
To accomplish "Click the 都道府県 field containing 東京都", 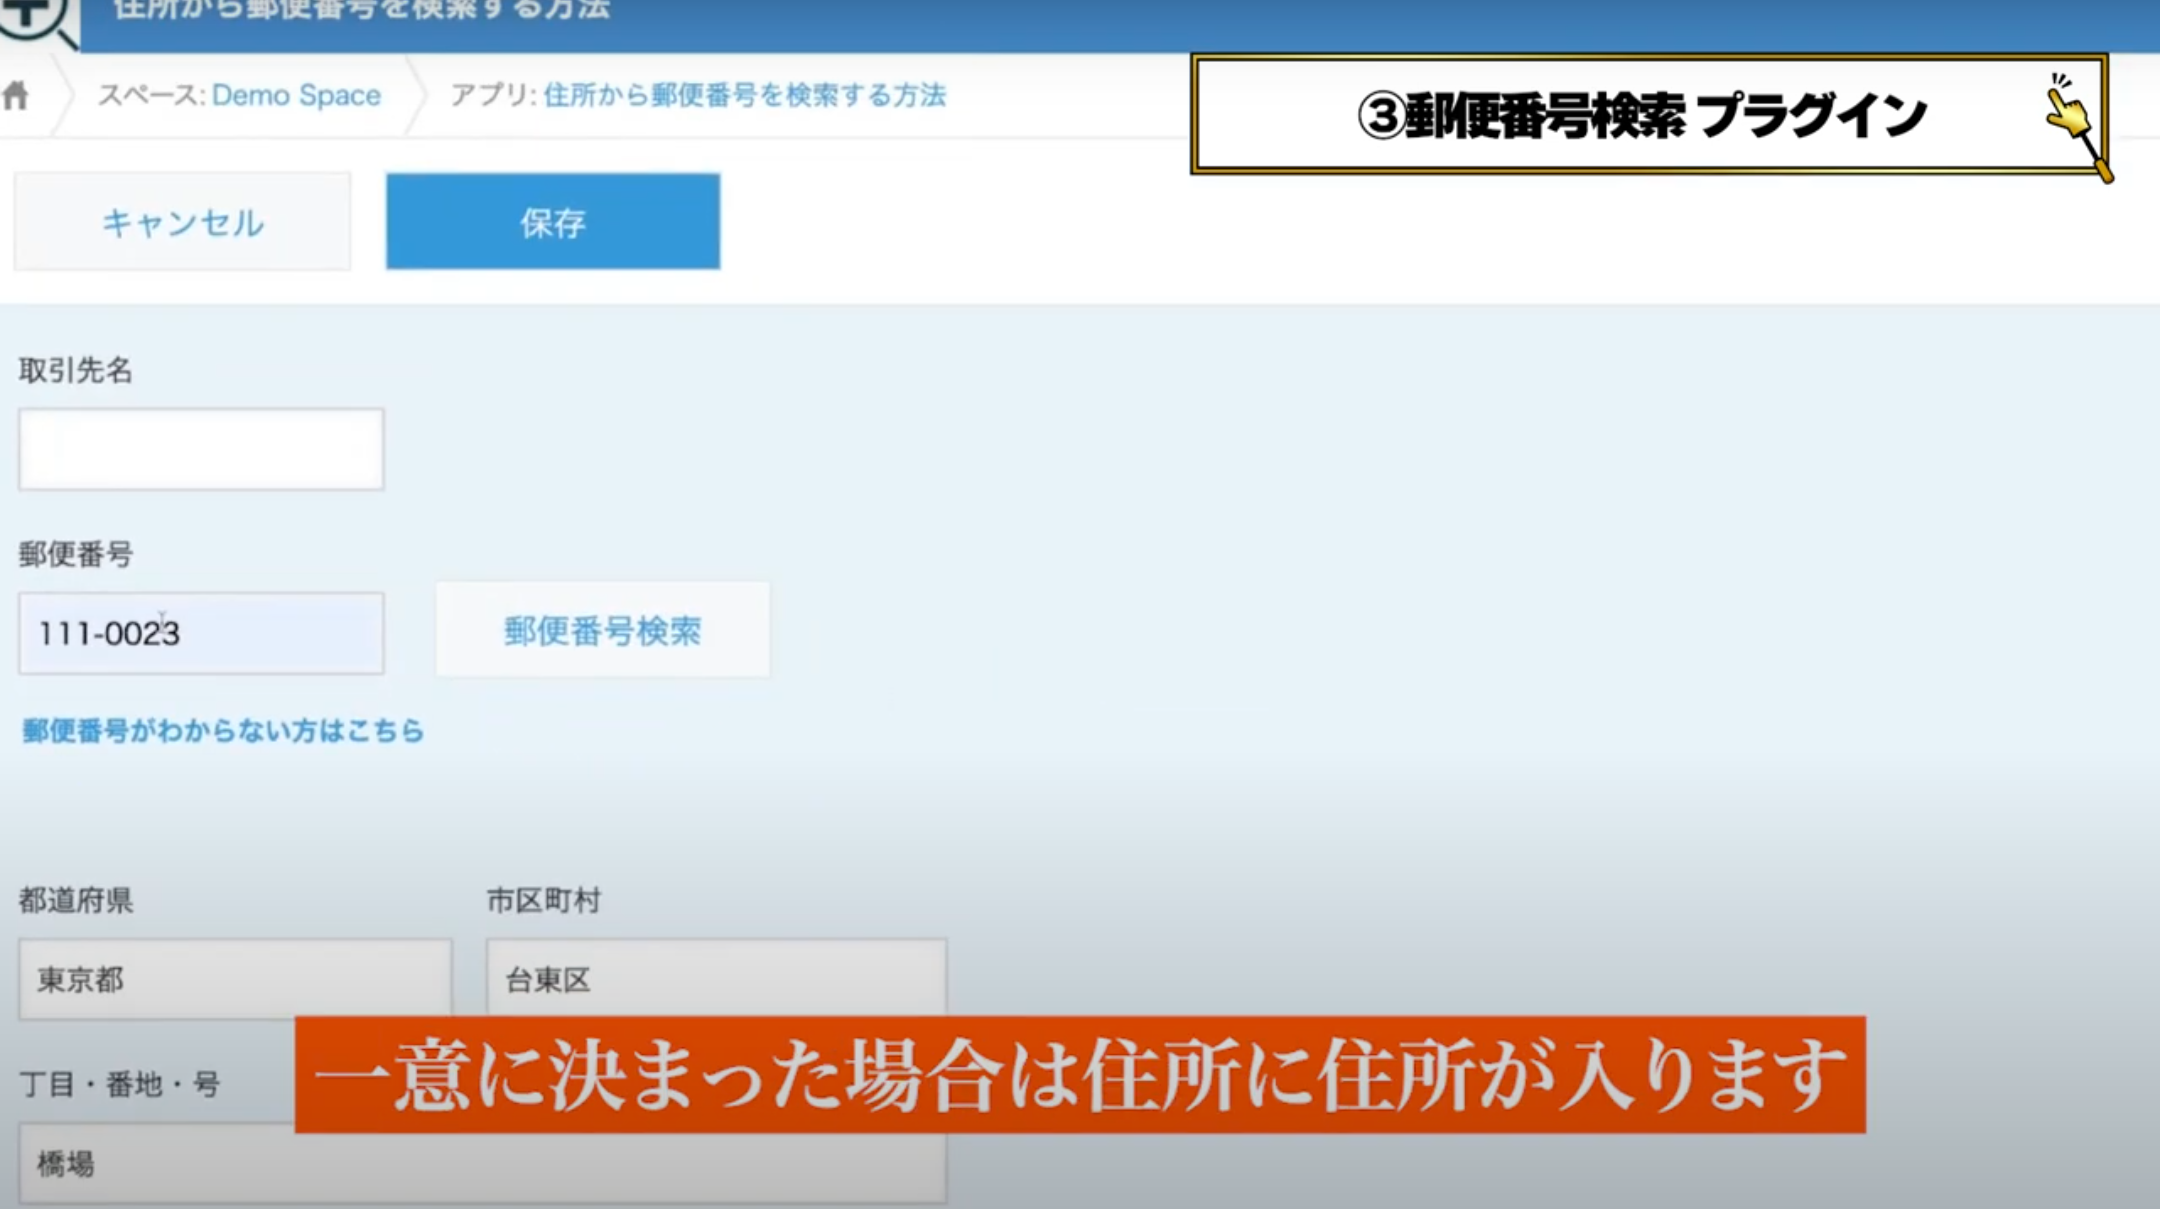I will point(235,979).
